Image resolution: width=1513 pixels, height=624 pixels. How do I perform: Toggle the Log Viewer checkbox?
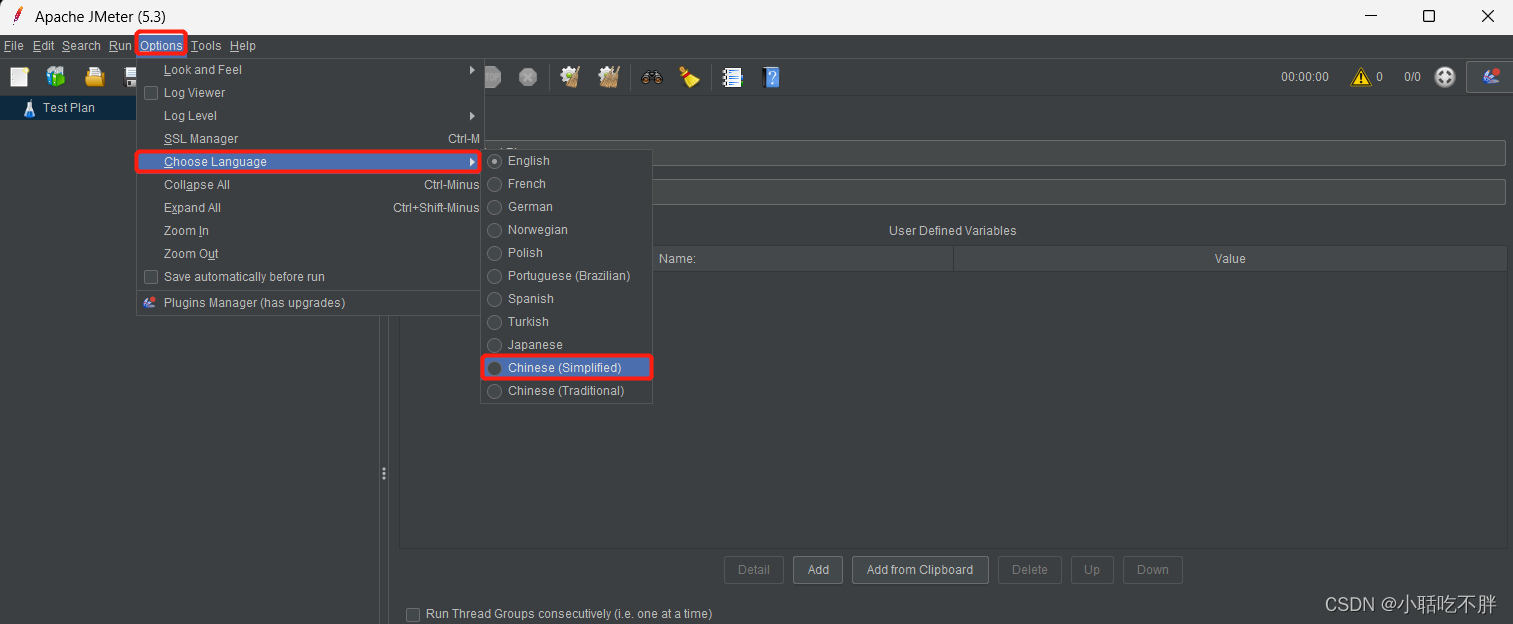pos(151,93)
